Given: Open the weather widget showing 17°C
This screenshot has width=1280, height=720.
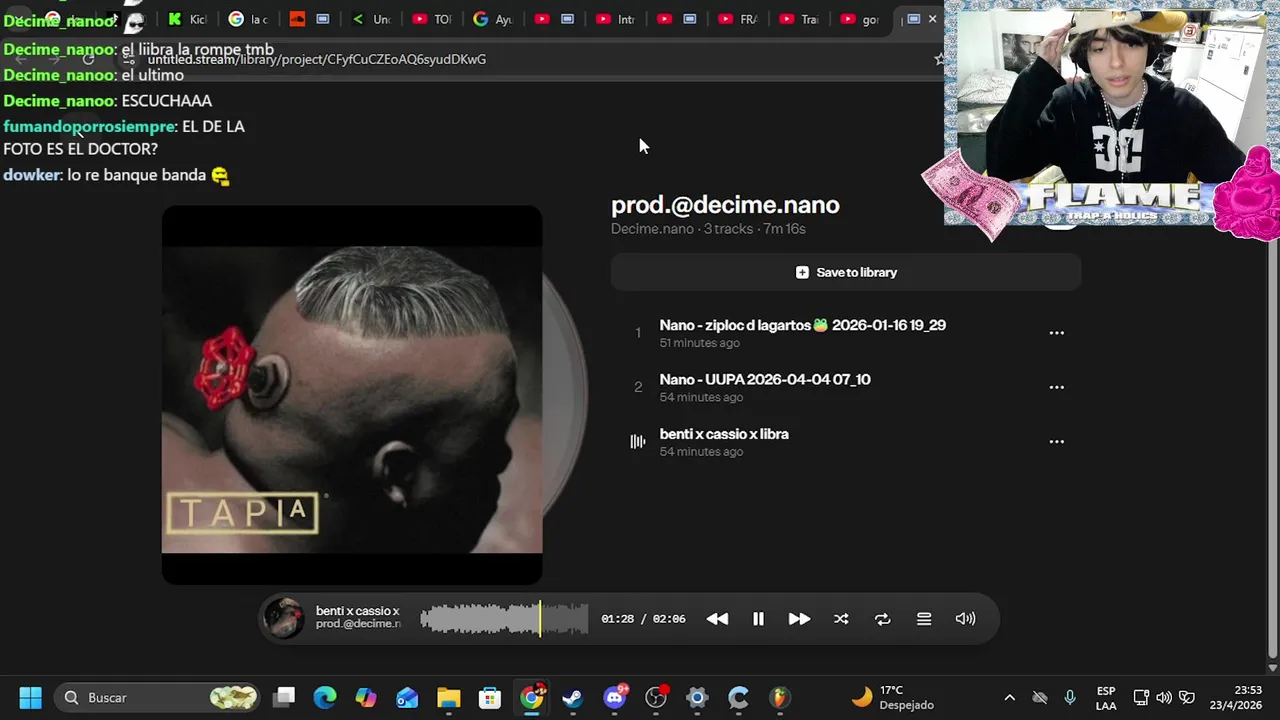Looking at the screenshot, I should pos(892,697).
